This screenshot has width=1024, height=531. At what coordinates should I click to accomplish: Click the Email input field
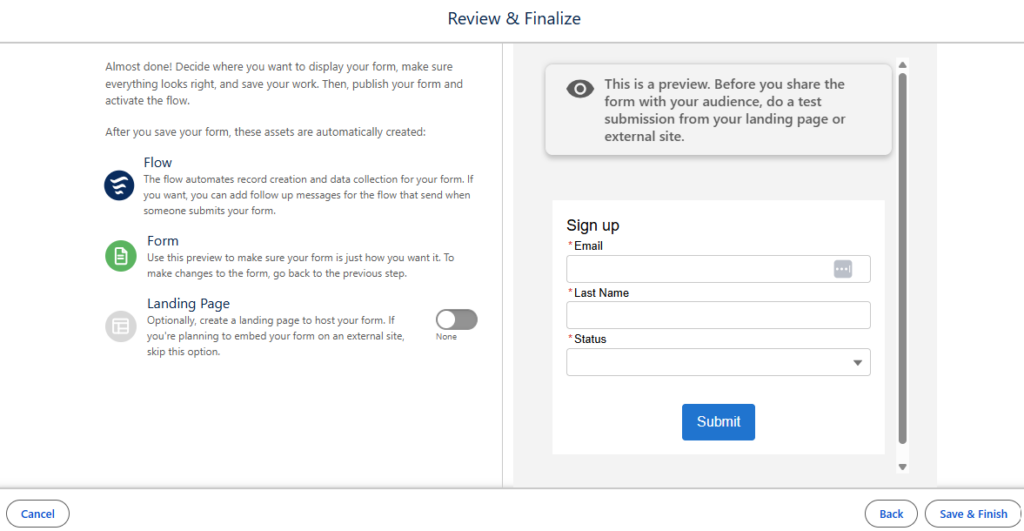(718, 269)
